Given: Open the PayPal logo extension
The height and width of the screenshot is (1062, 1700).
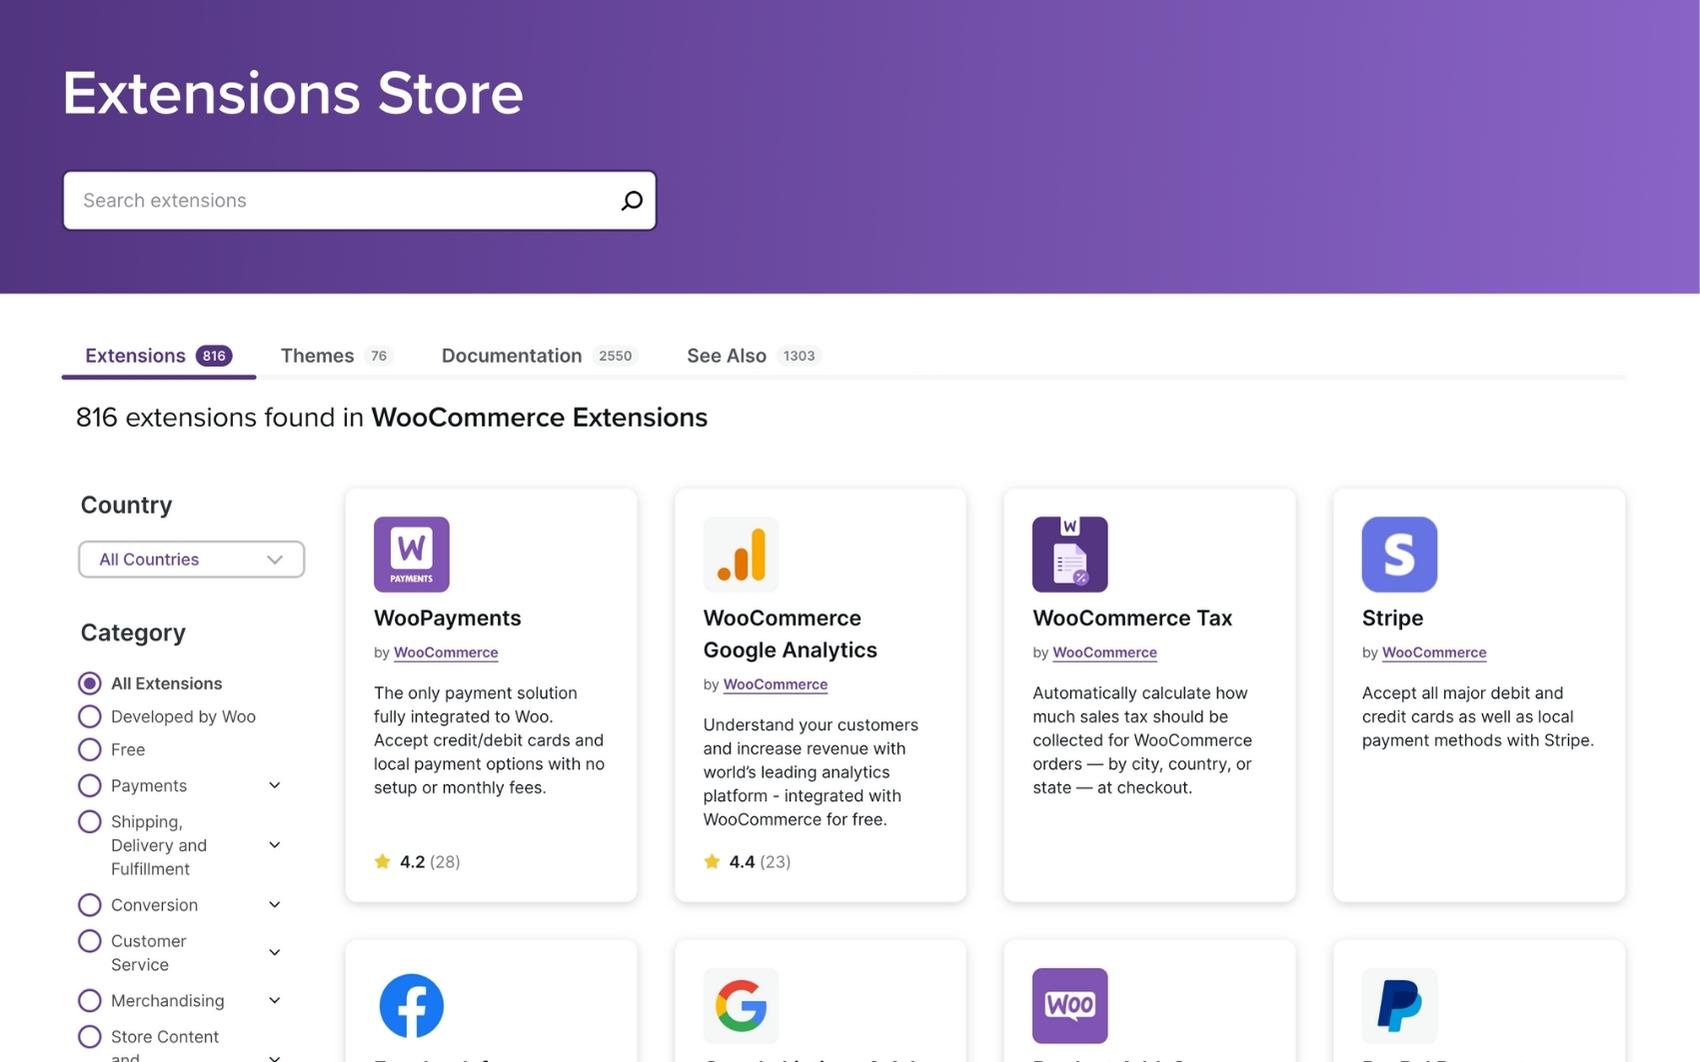Looking at the screenshot, I should coord(1398,1005).
